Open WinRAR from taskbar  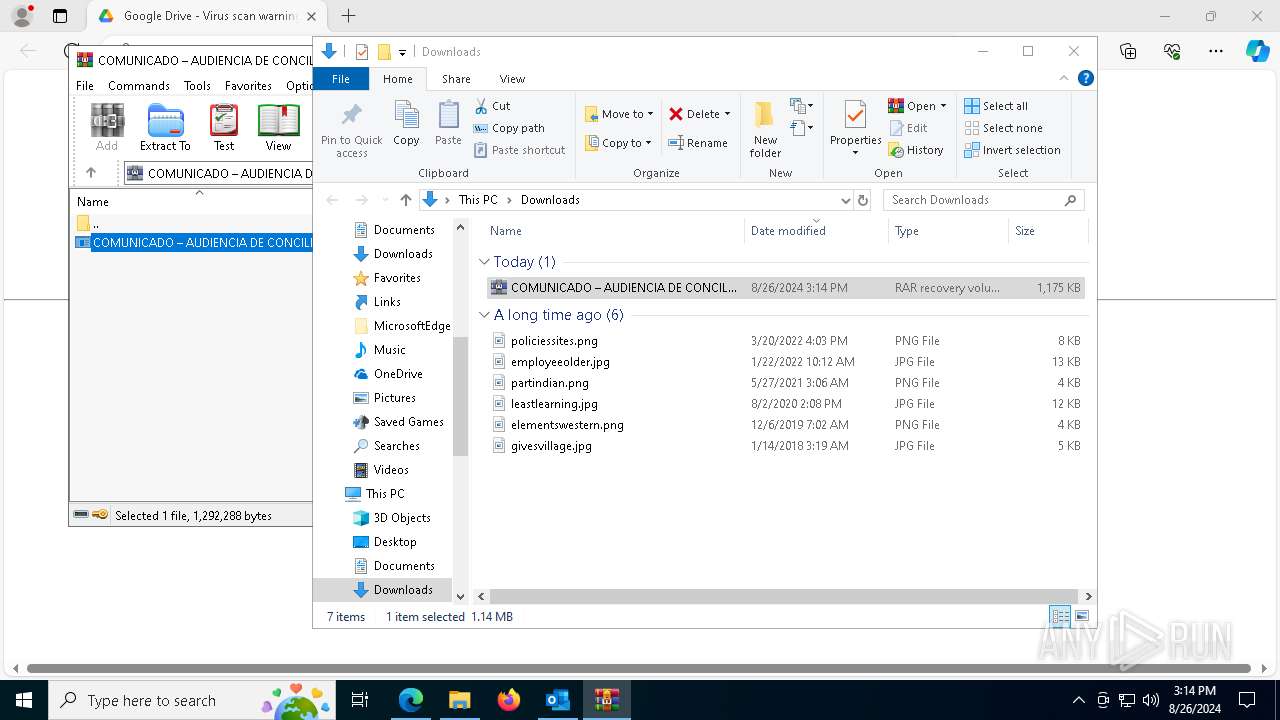(606, 700)
